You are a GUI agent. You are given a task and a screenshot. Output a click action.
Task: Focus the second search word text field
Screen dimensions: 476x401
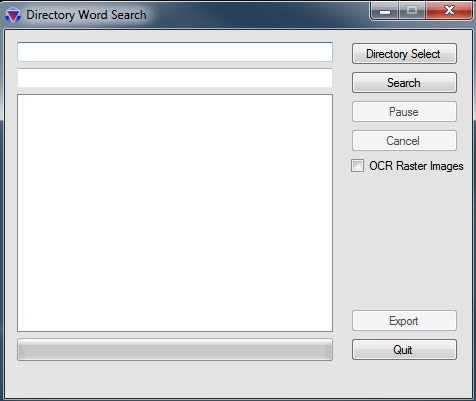(175, 78)
